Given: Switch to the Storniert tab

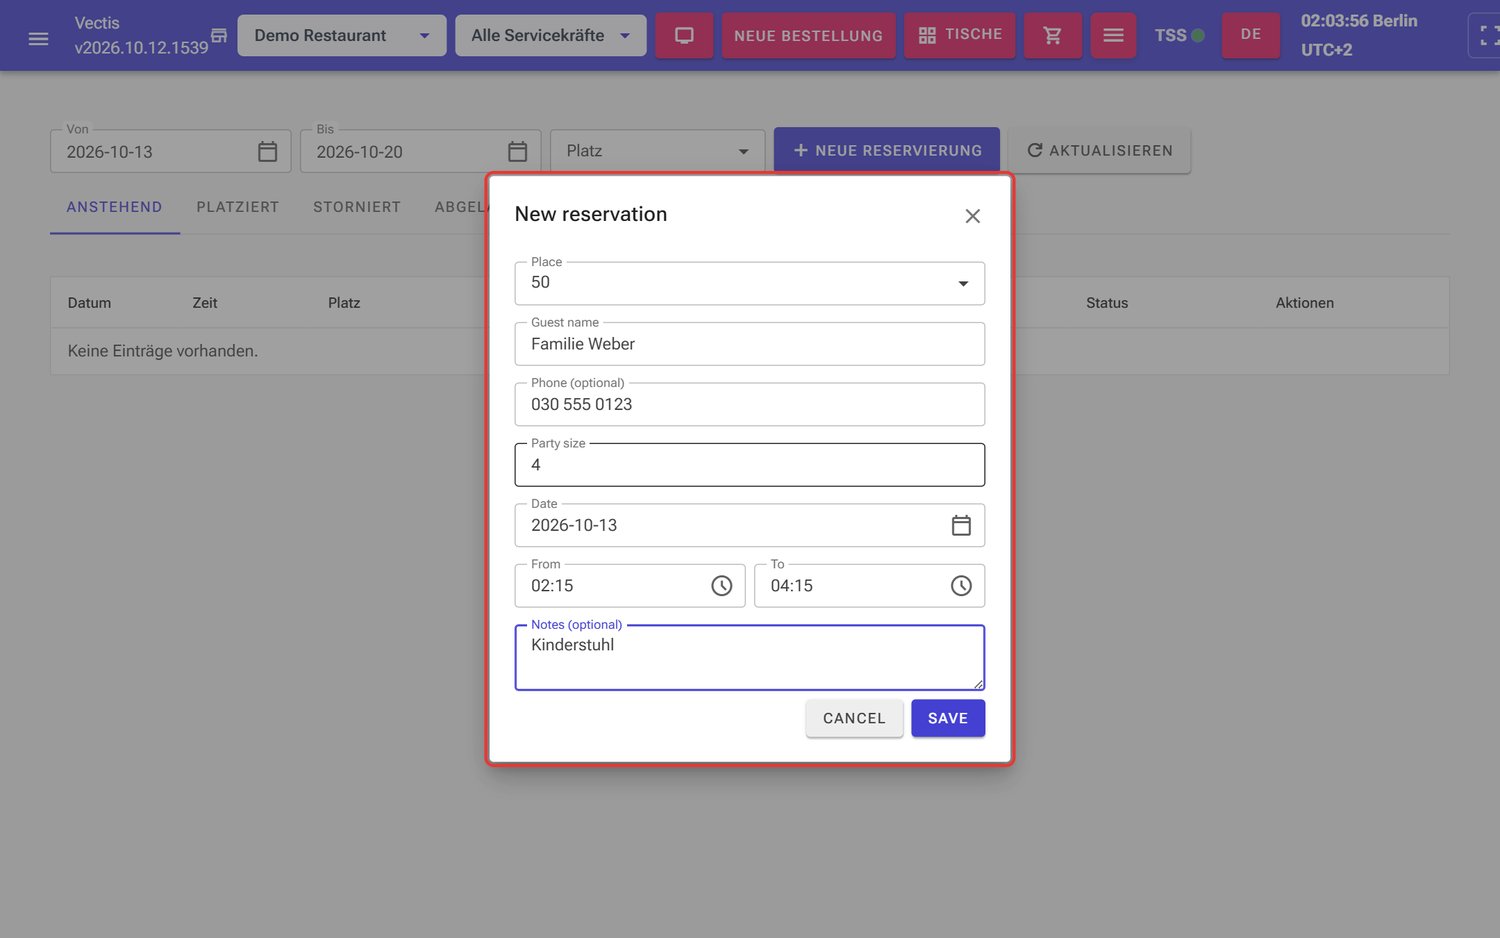Looking at the screenshot, I should [357, 207].
